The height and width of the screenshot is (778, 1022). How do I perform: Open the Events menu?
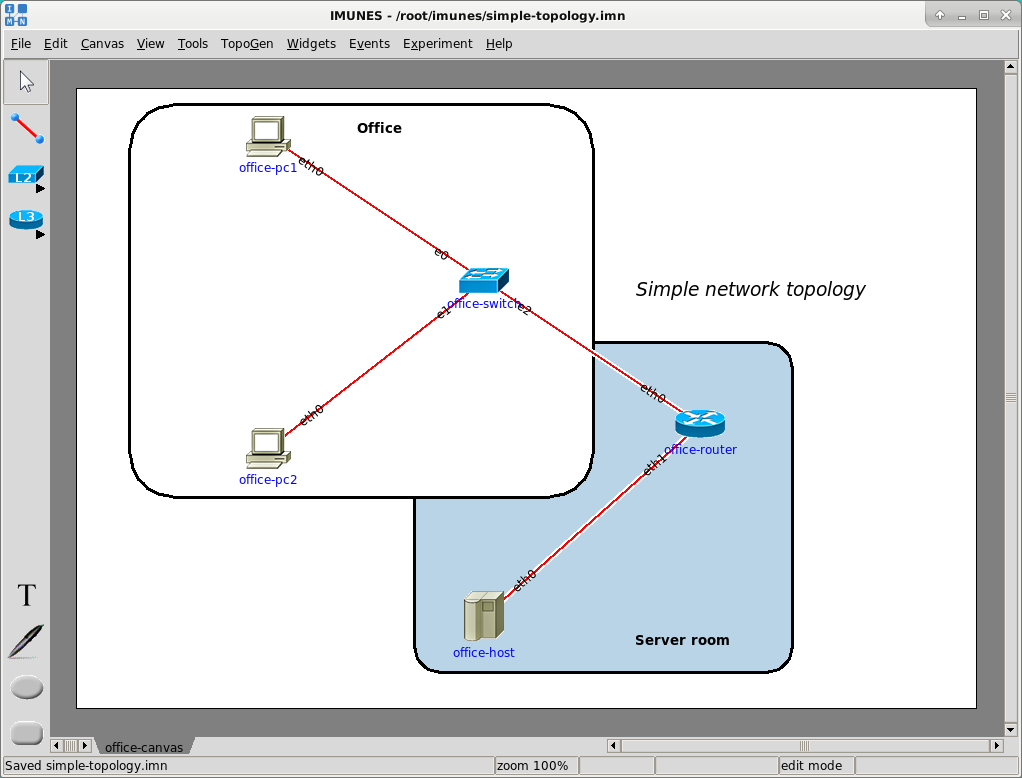pos(370,44)
